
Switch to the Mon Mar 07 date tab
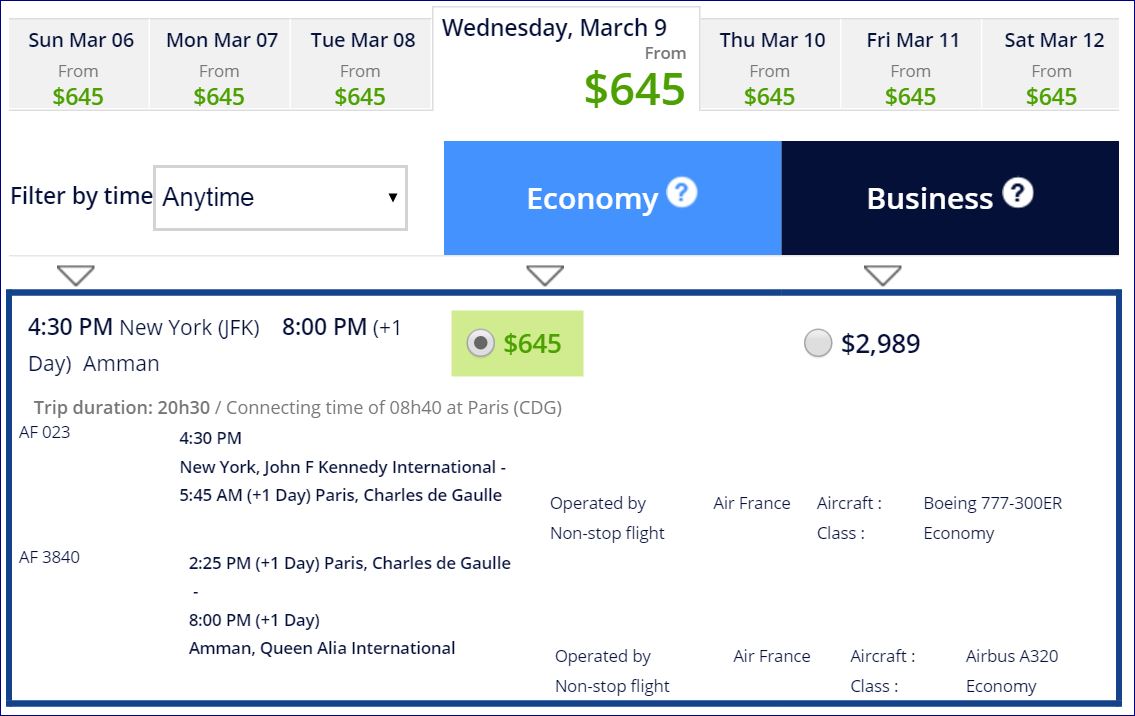[x=221, y=67]
